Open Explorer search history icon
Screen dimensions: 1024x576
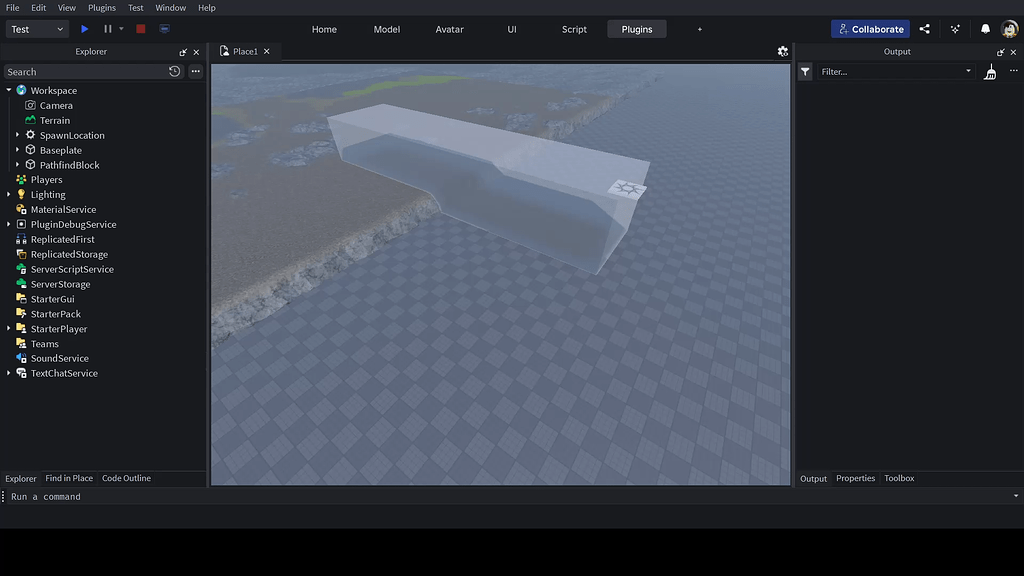pos(174,72)
